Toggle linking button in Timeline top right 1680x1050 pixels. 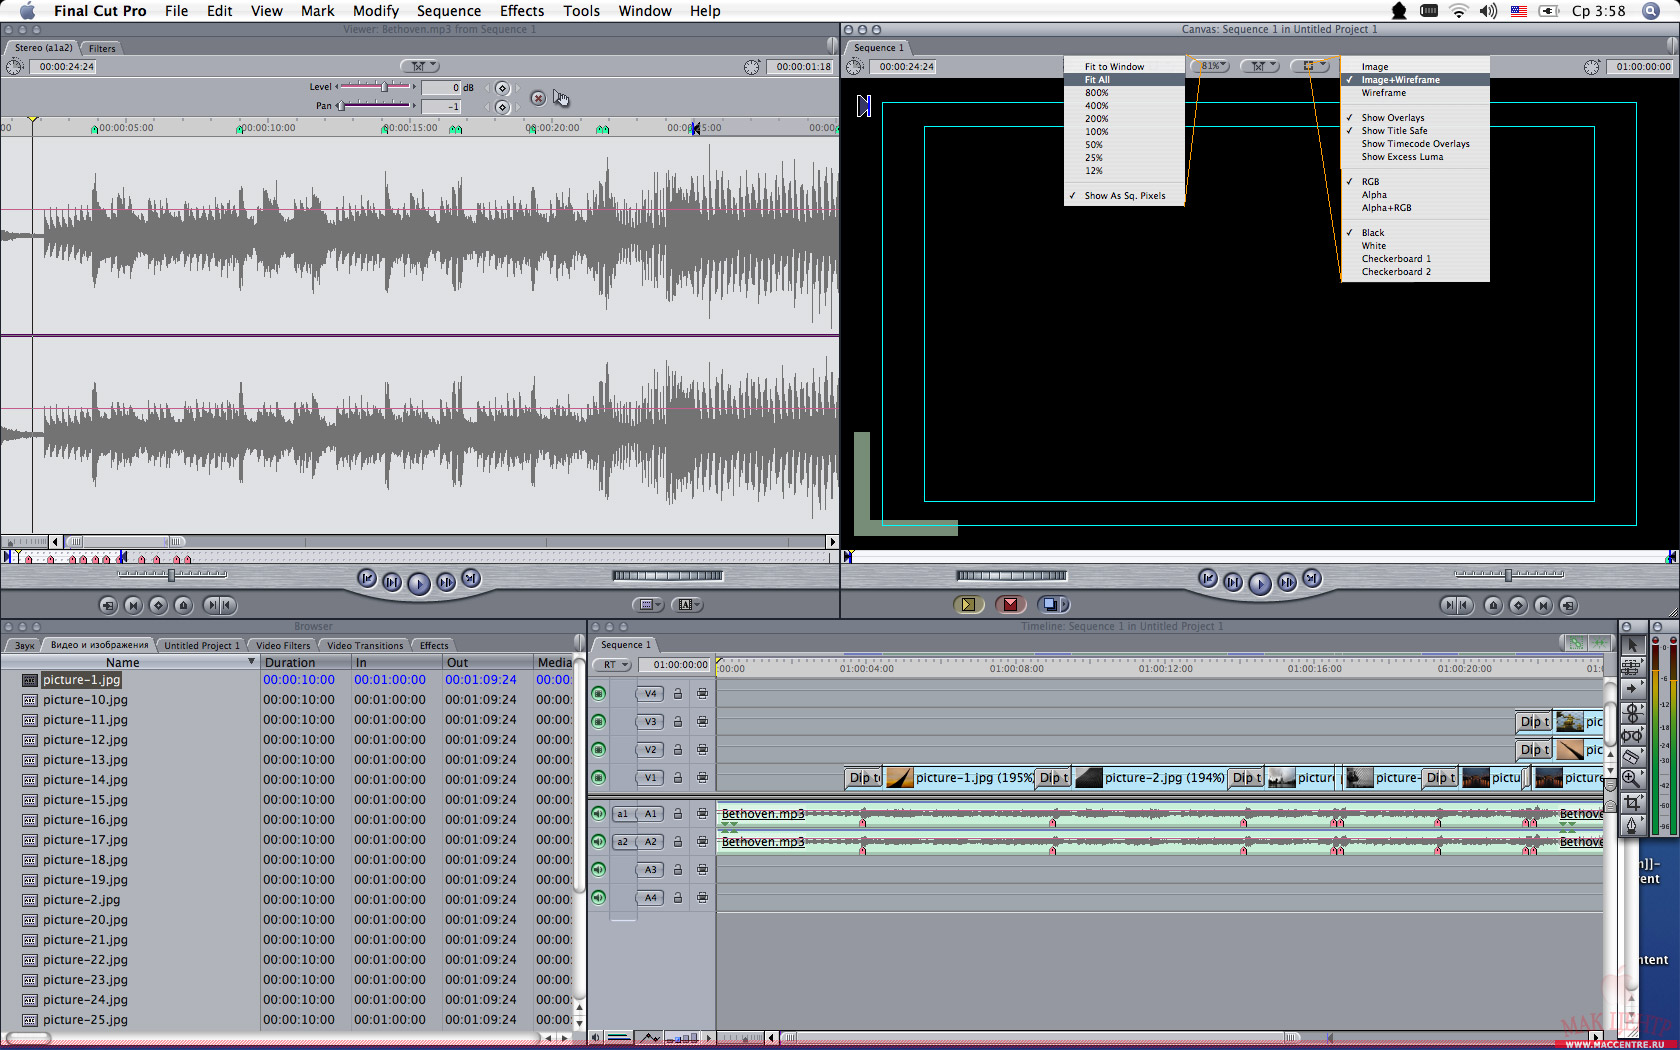click(x=1576, y=643)
